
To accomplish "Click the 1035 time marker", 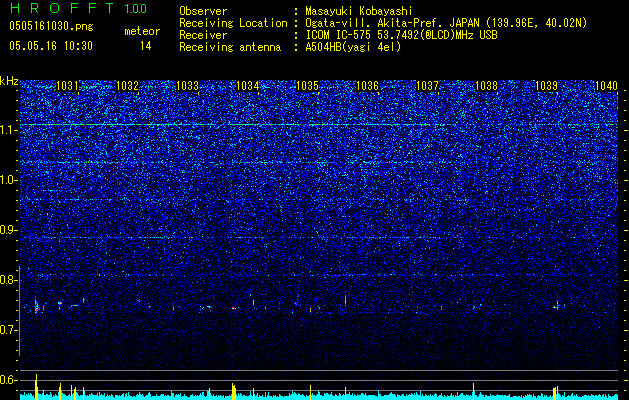I will (x=307, y=86).
